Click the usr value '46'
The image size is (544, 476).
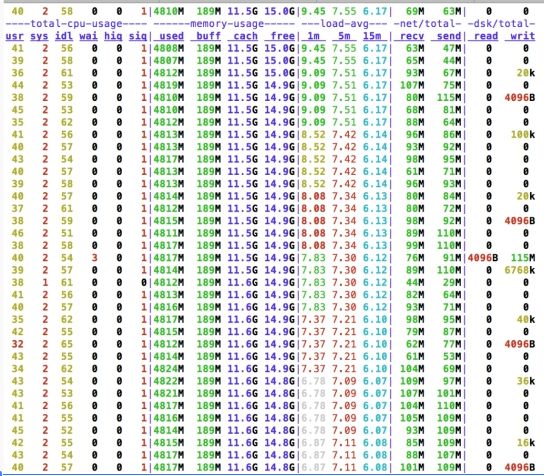point(18,233)
